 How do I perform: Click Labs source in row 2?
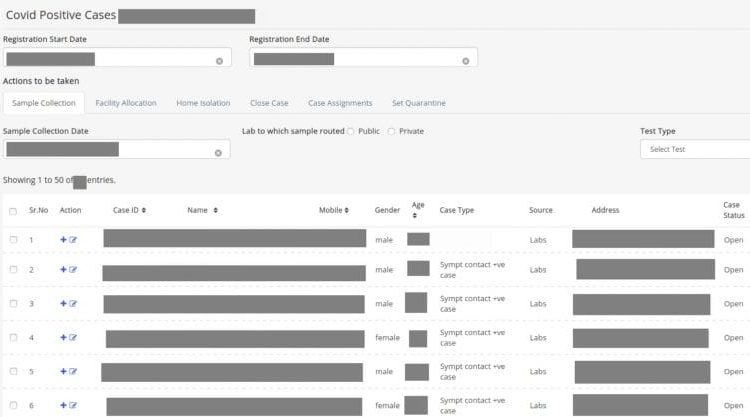538,270
